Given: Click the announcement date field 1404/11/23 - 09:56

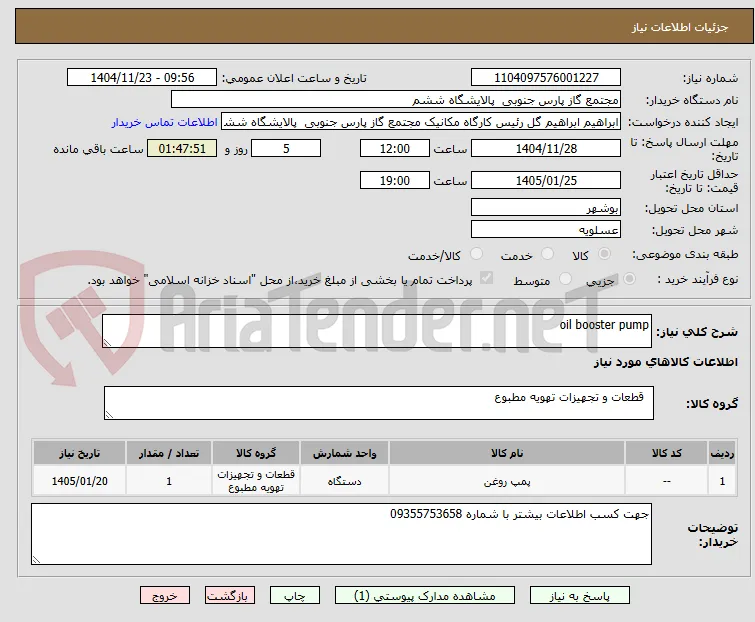Looking at the screenshot, I should (142, 78).
